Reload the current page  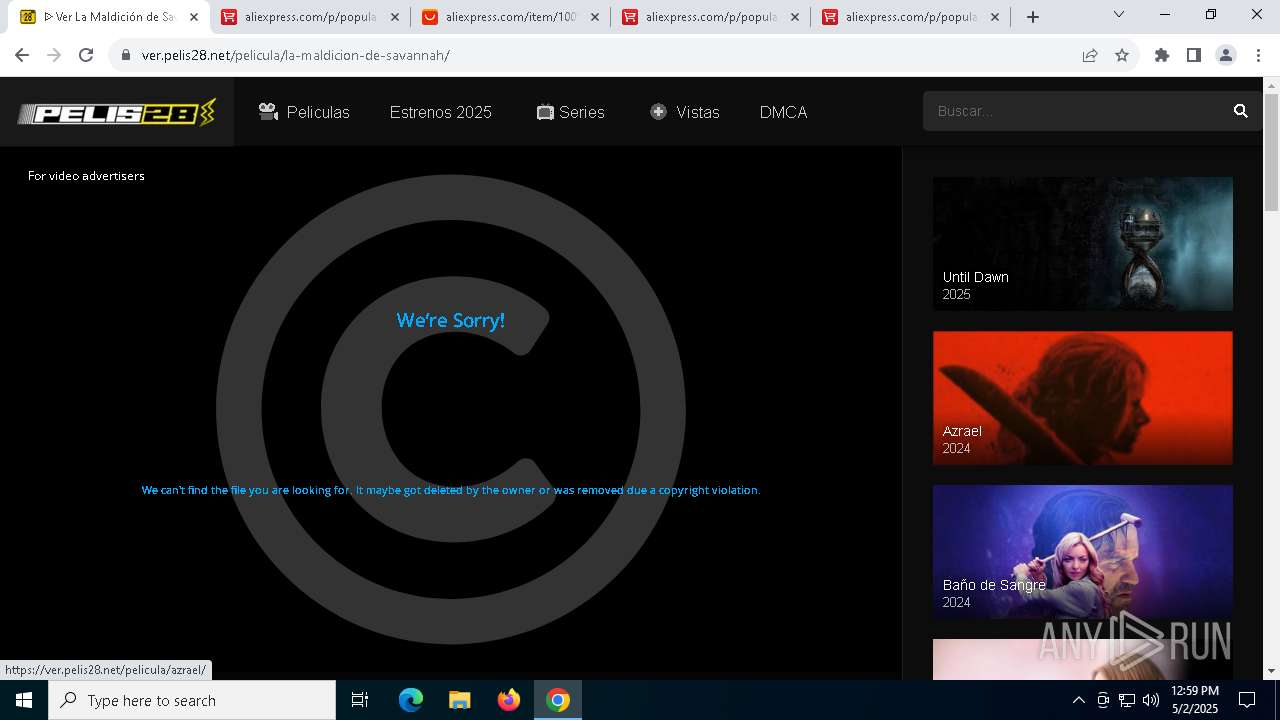click(x=86, y=55)
